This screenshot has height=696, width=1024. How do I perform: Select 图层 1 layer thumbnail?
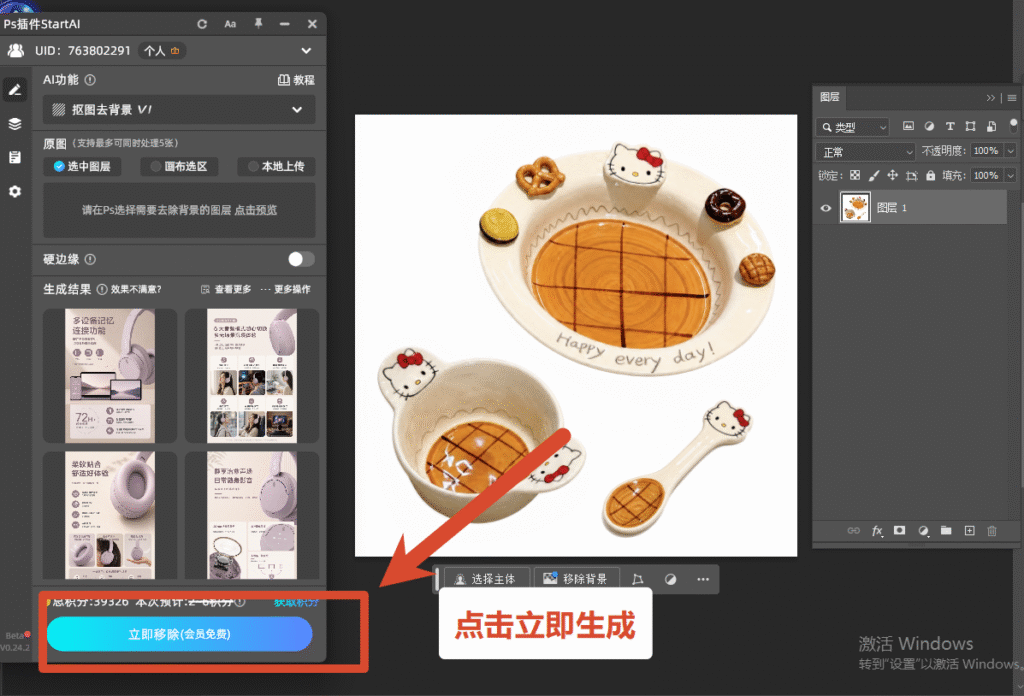(x=855, y=208)
